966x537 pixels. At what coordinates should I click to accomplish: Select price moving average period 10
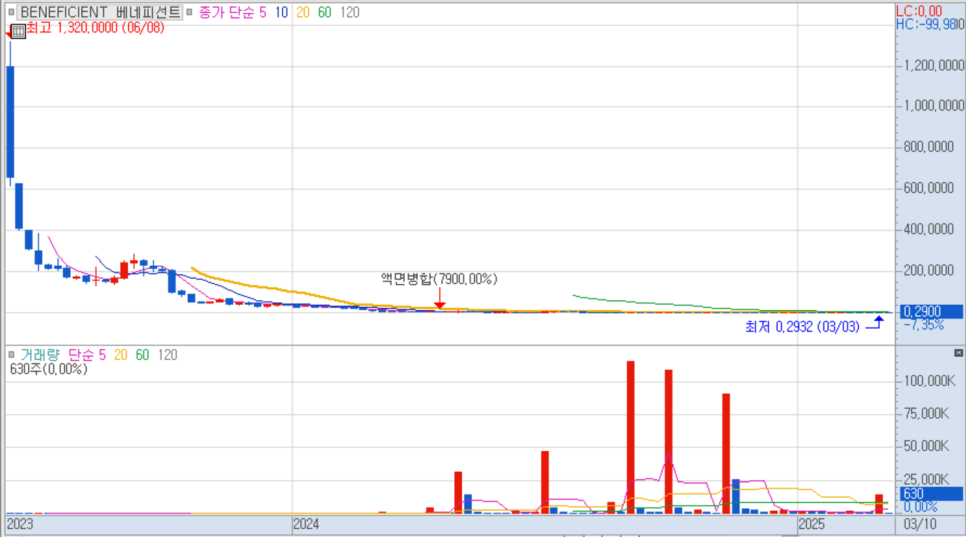pos(282,12)
